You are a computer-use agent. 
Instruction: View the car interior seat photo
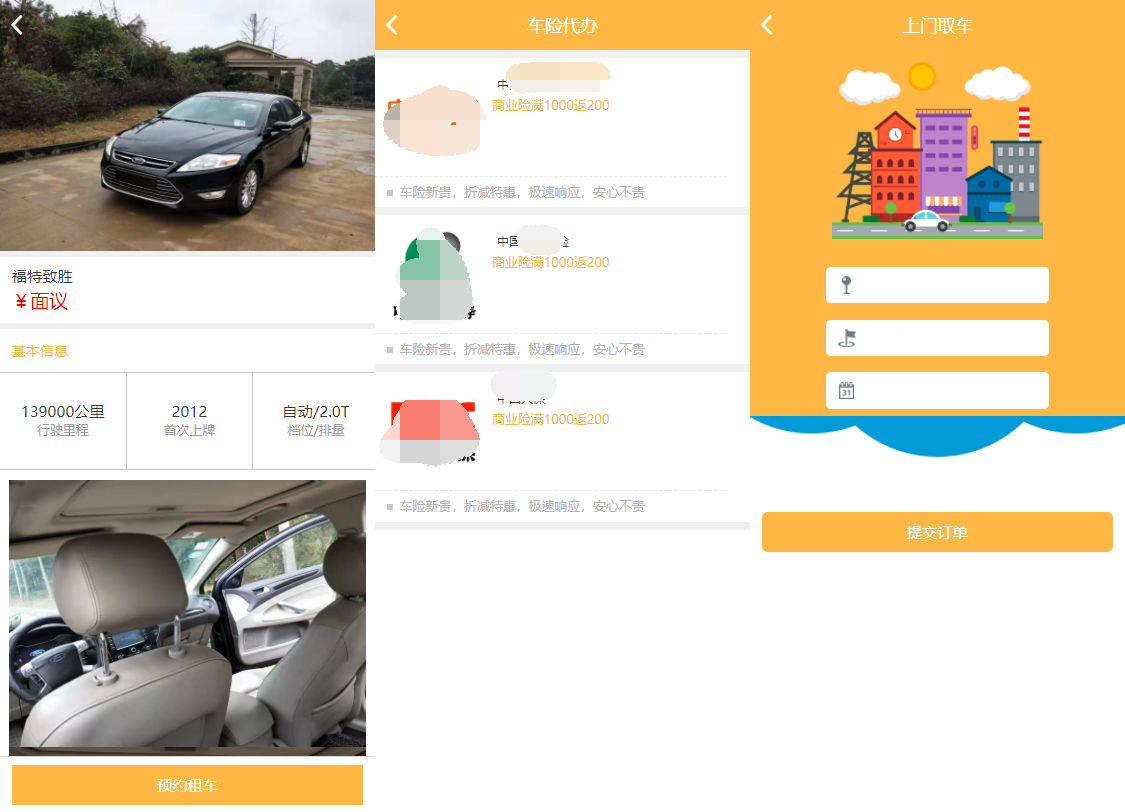pos(187,617)
